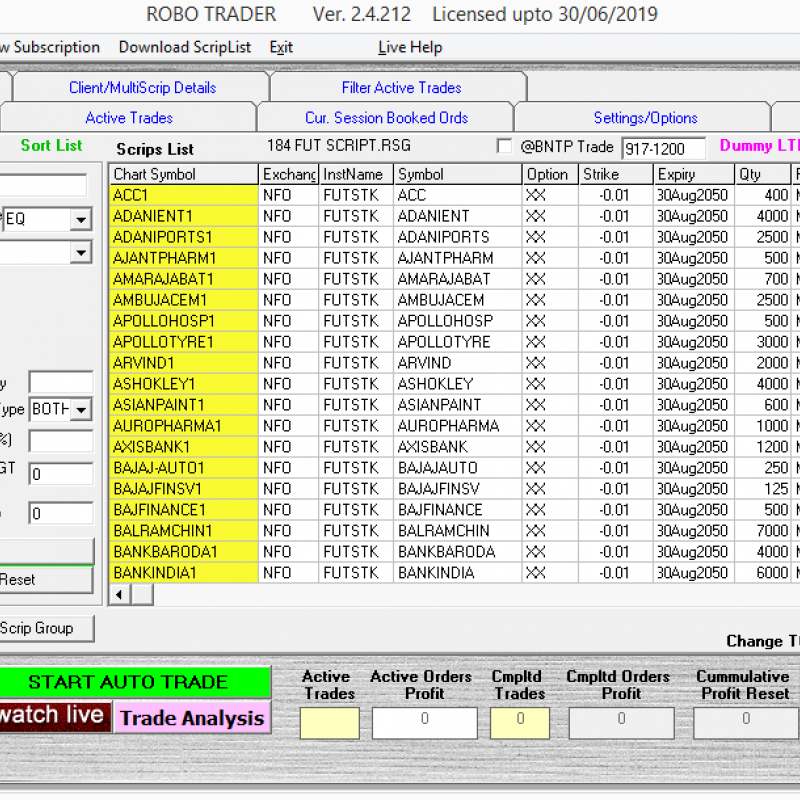
Task: Click the watch live button
Action: 55,718
